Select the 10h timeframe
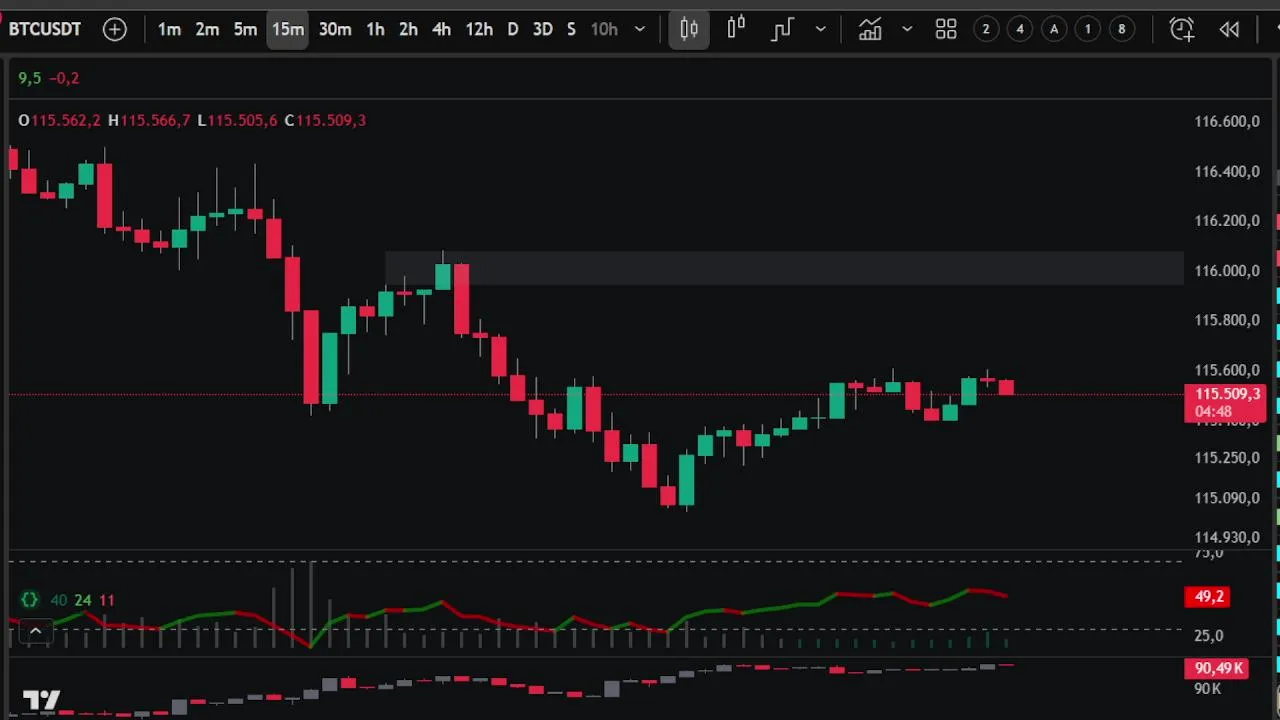The image size is (1280, 720). 604,29
